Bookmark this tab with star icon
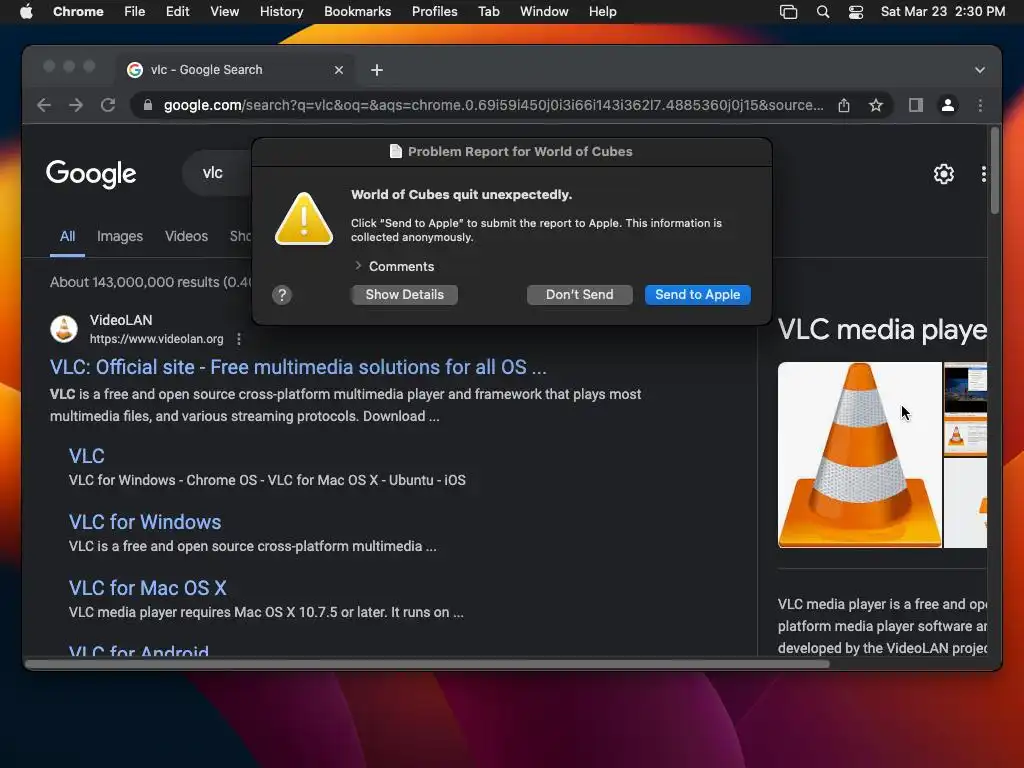1024x768 pixels. tap(876, 105)
